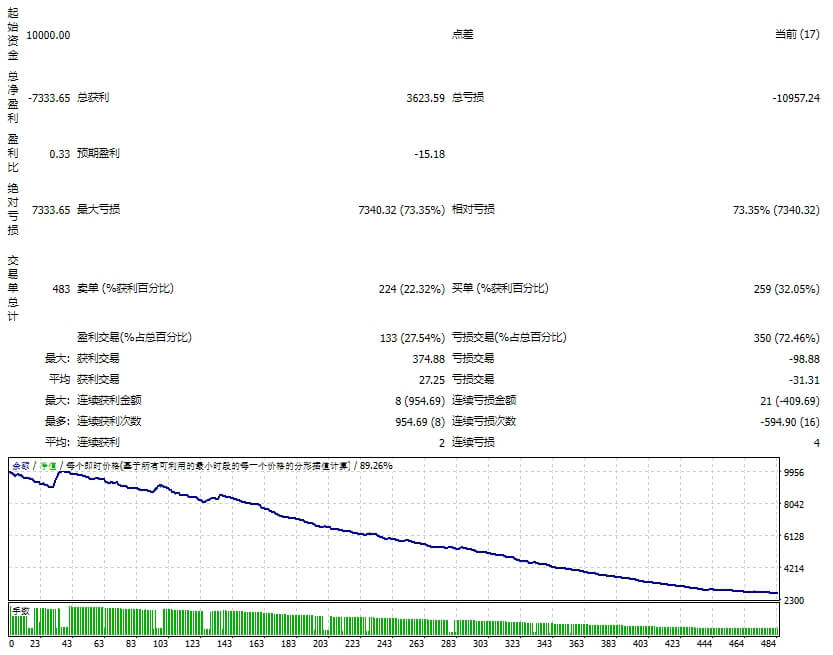Select the 点差 spread label
The width and height of the screenshot is (833, 655).
click(x=462, y=35)
